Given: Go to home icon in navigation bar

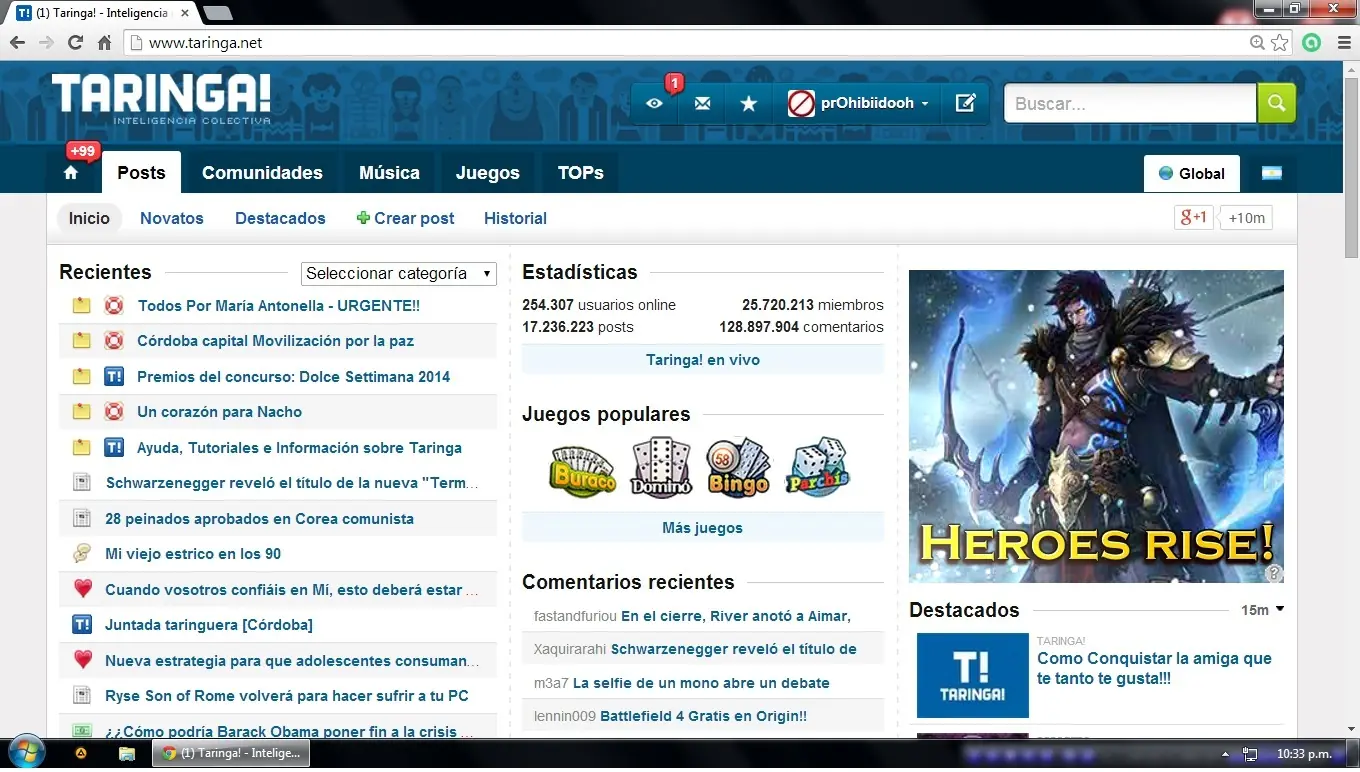Looking at the screenshot, I should click(x=71, y=173).
